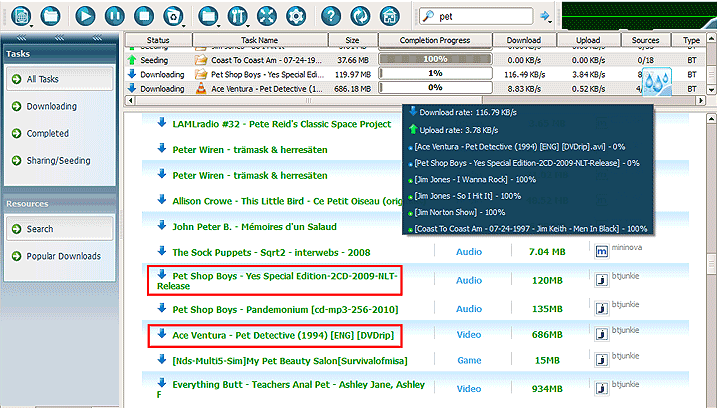Image resolution: width=717 pixels, height=408 pixels.
Task: Sort task list by Size column
Action: coord(353,40)
